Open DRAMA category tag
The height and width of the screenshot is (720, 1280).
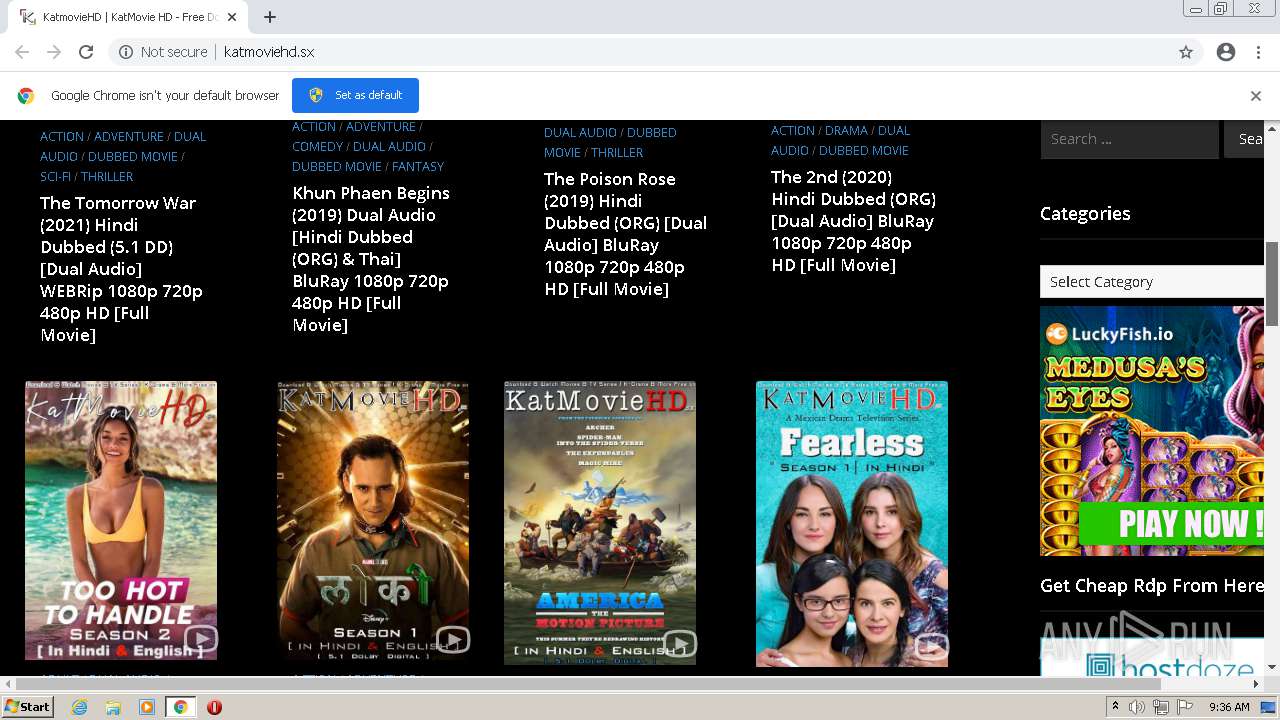coord(846,131)
